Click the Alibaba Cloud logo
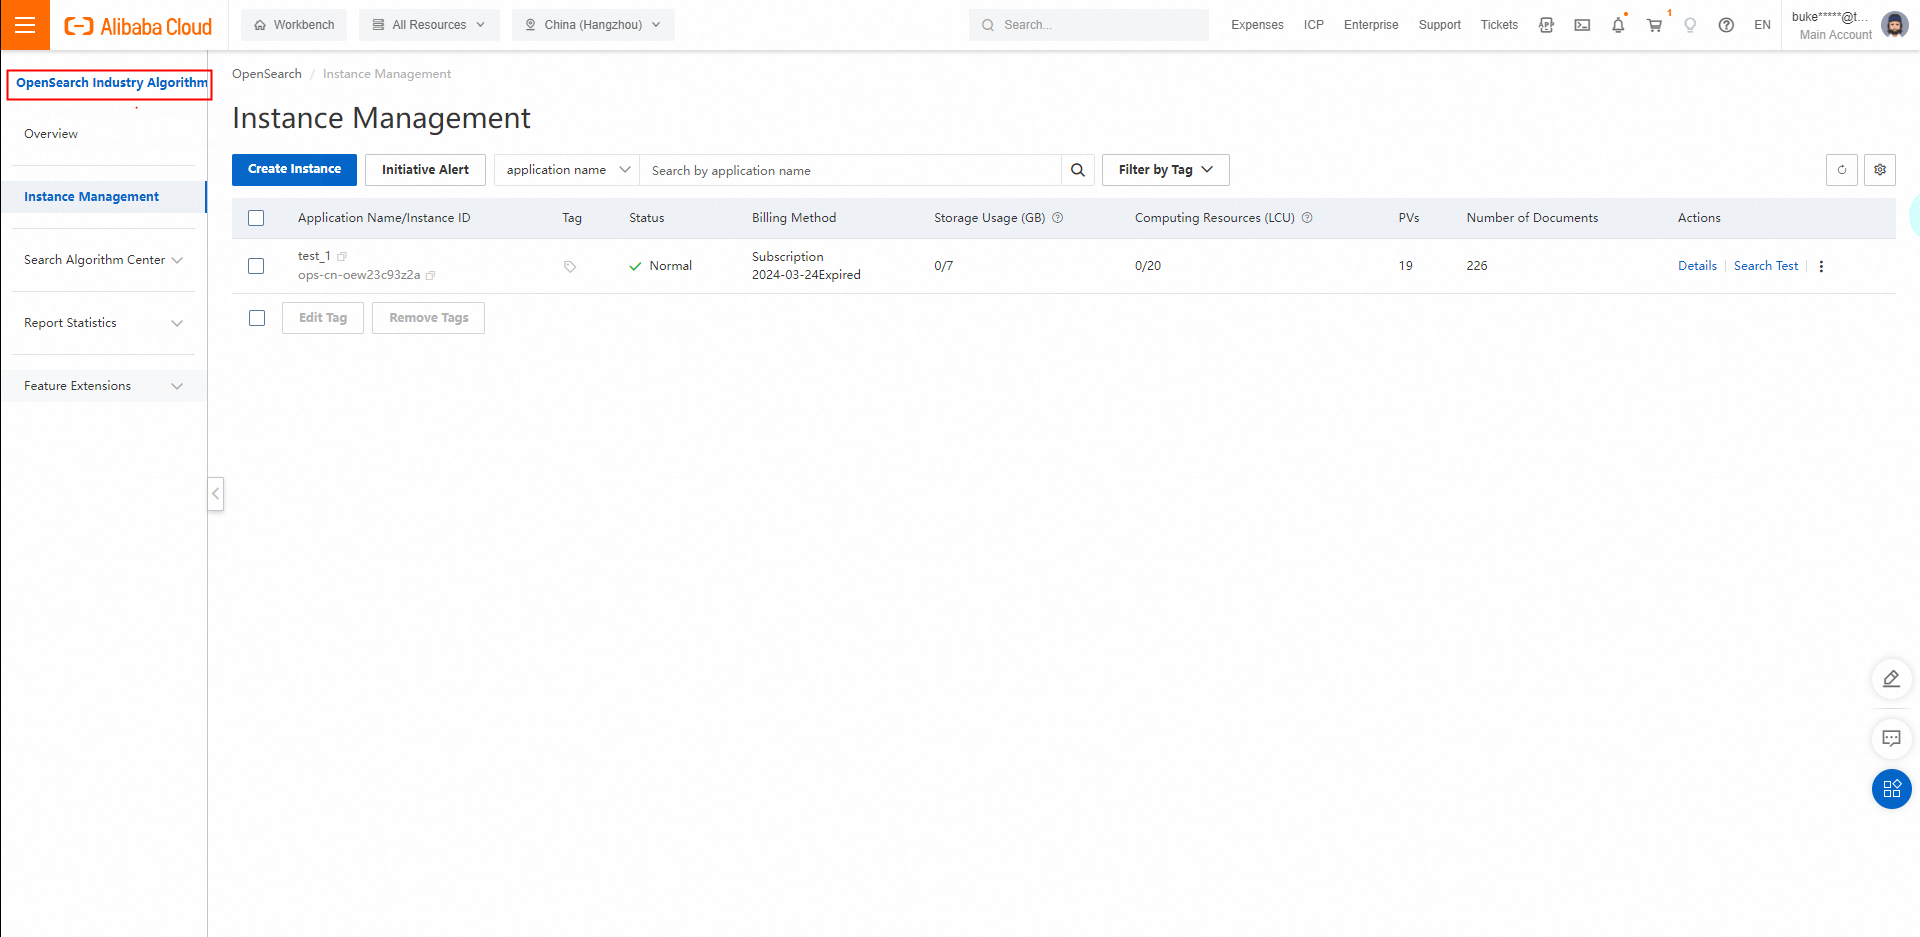 pyautogui.click(x=138, y=26)
